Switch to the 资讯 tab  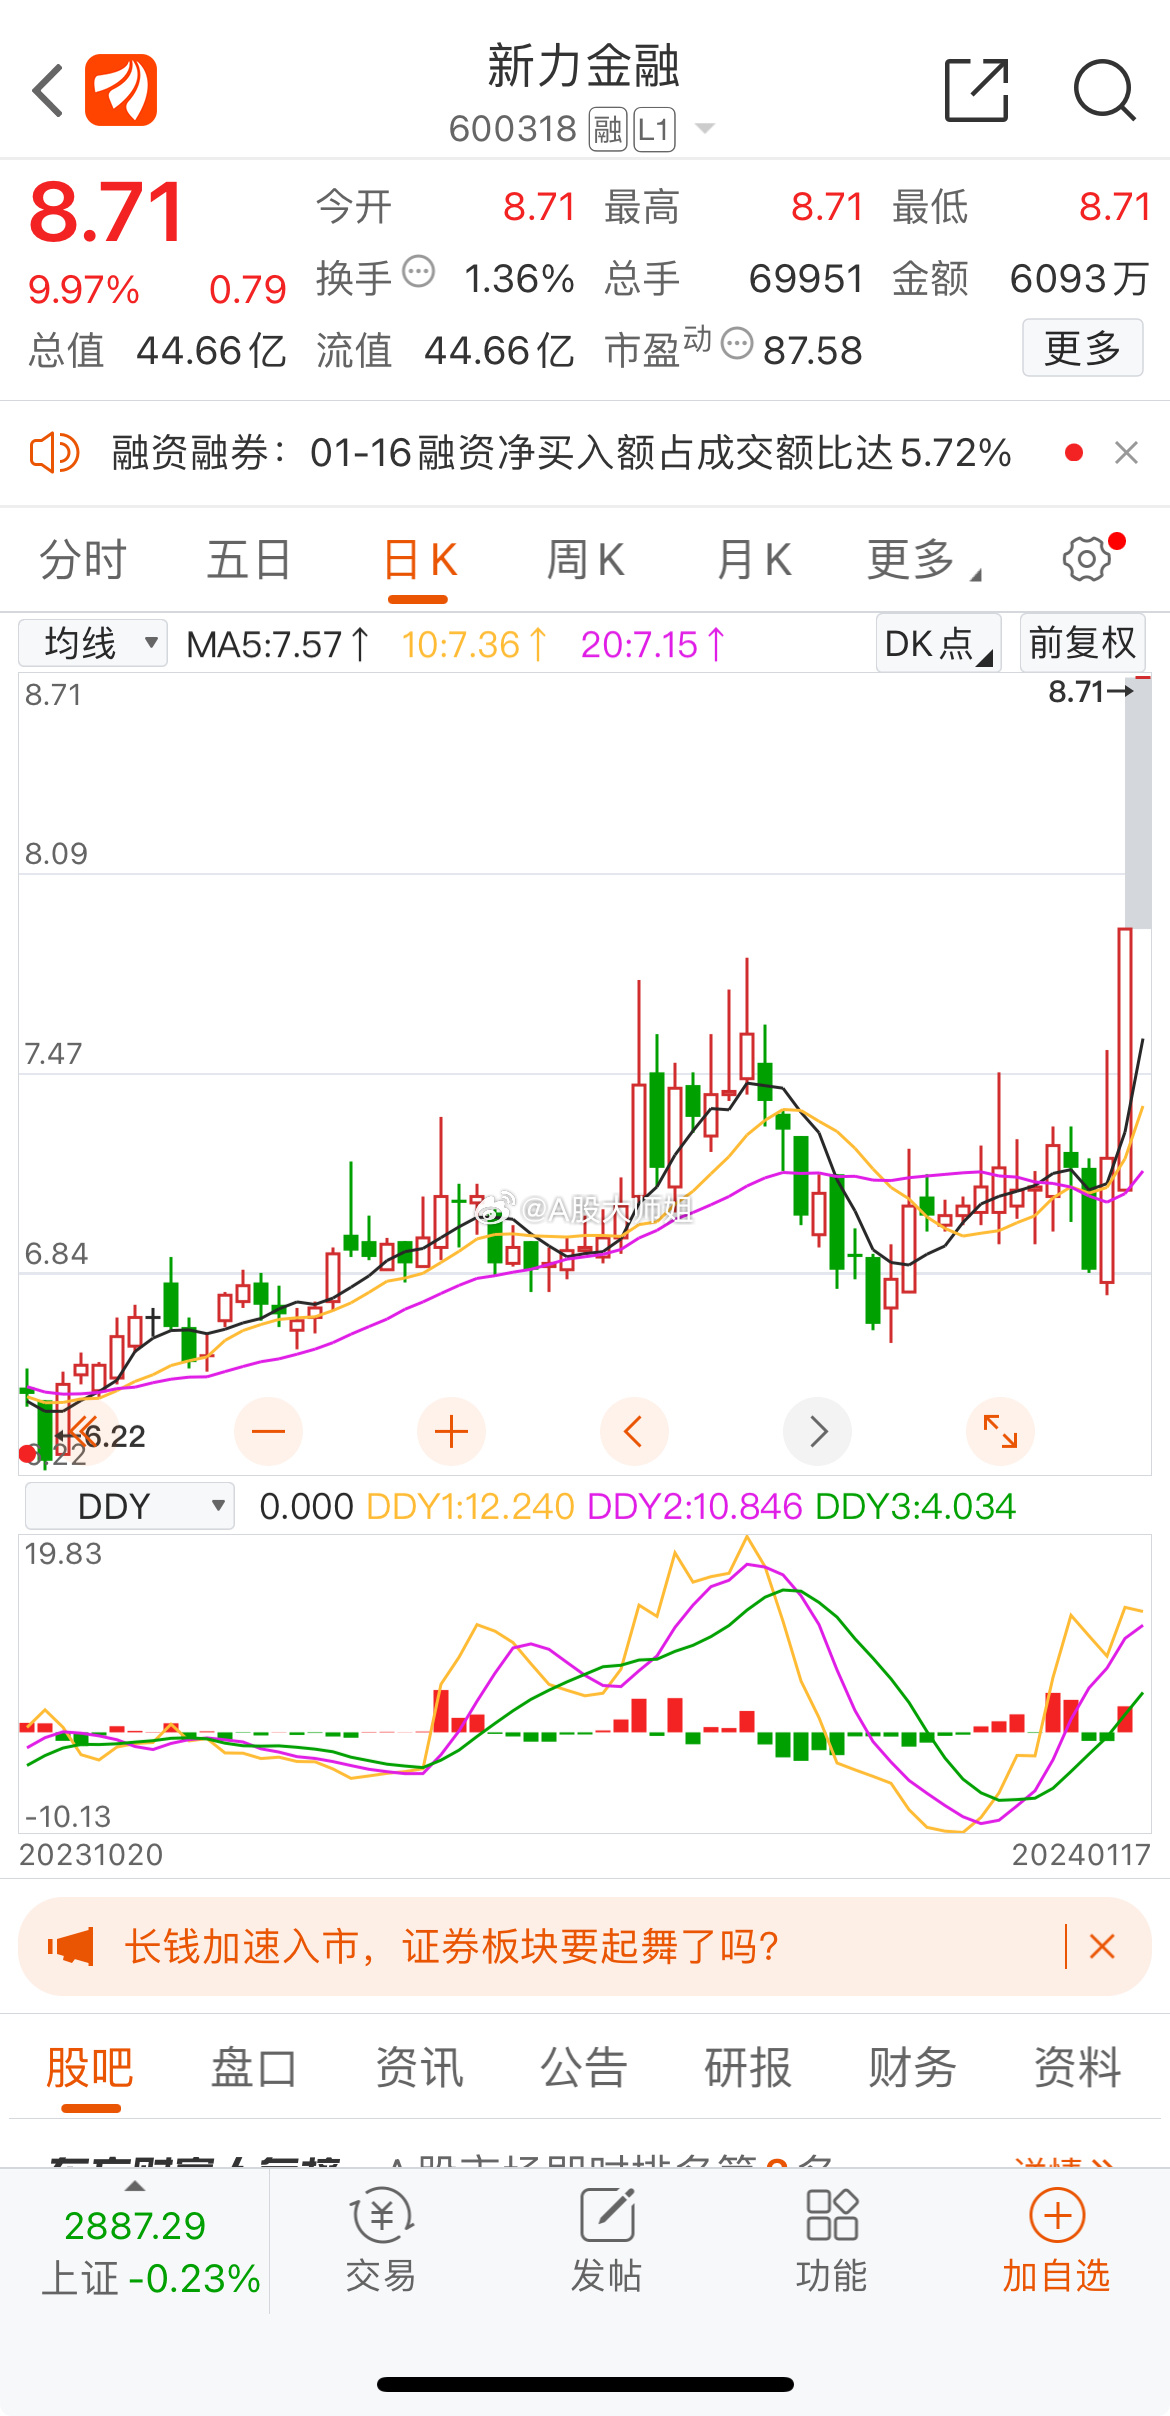419,2067
